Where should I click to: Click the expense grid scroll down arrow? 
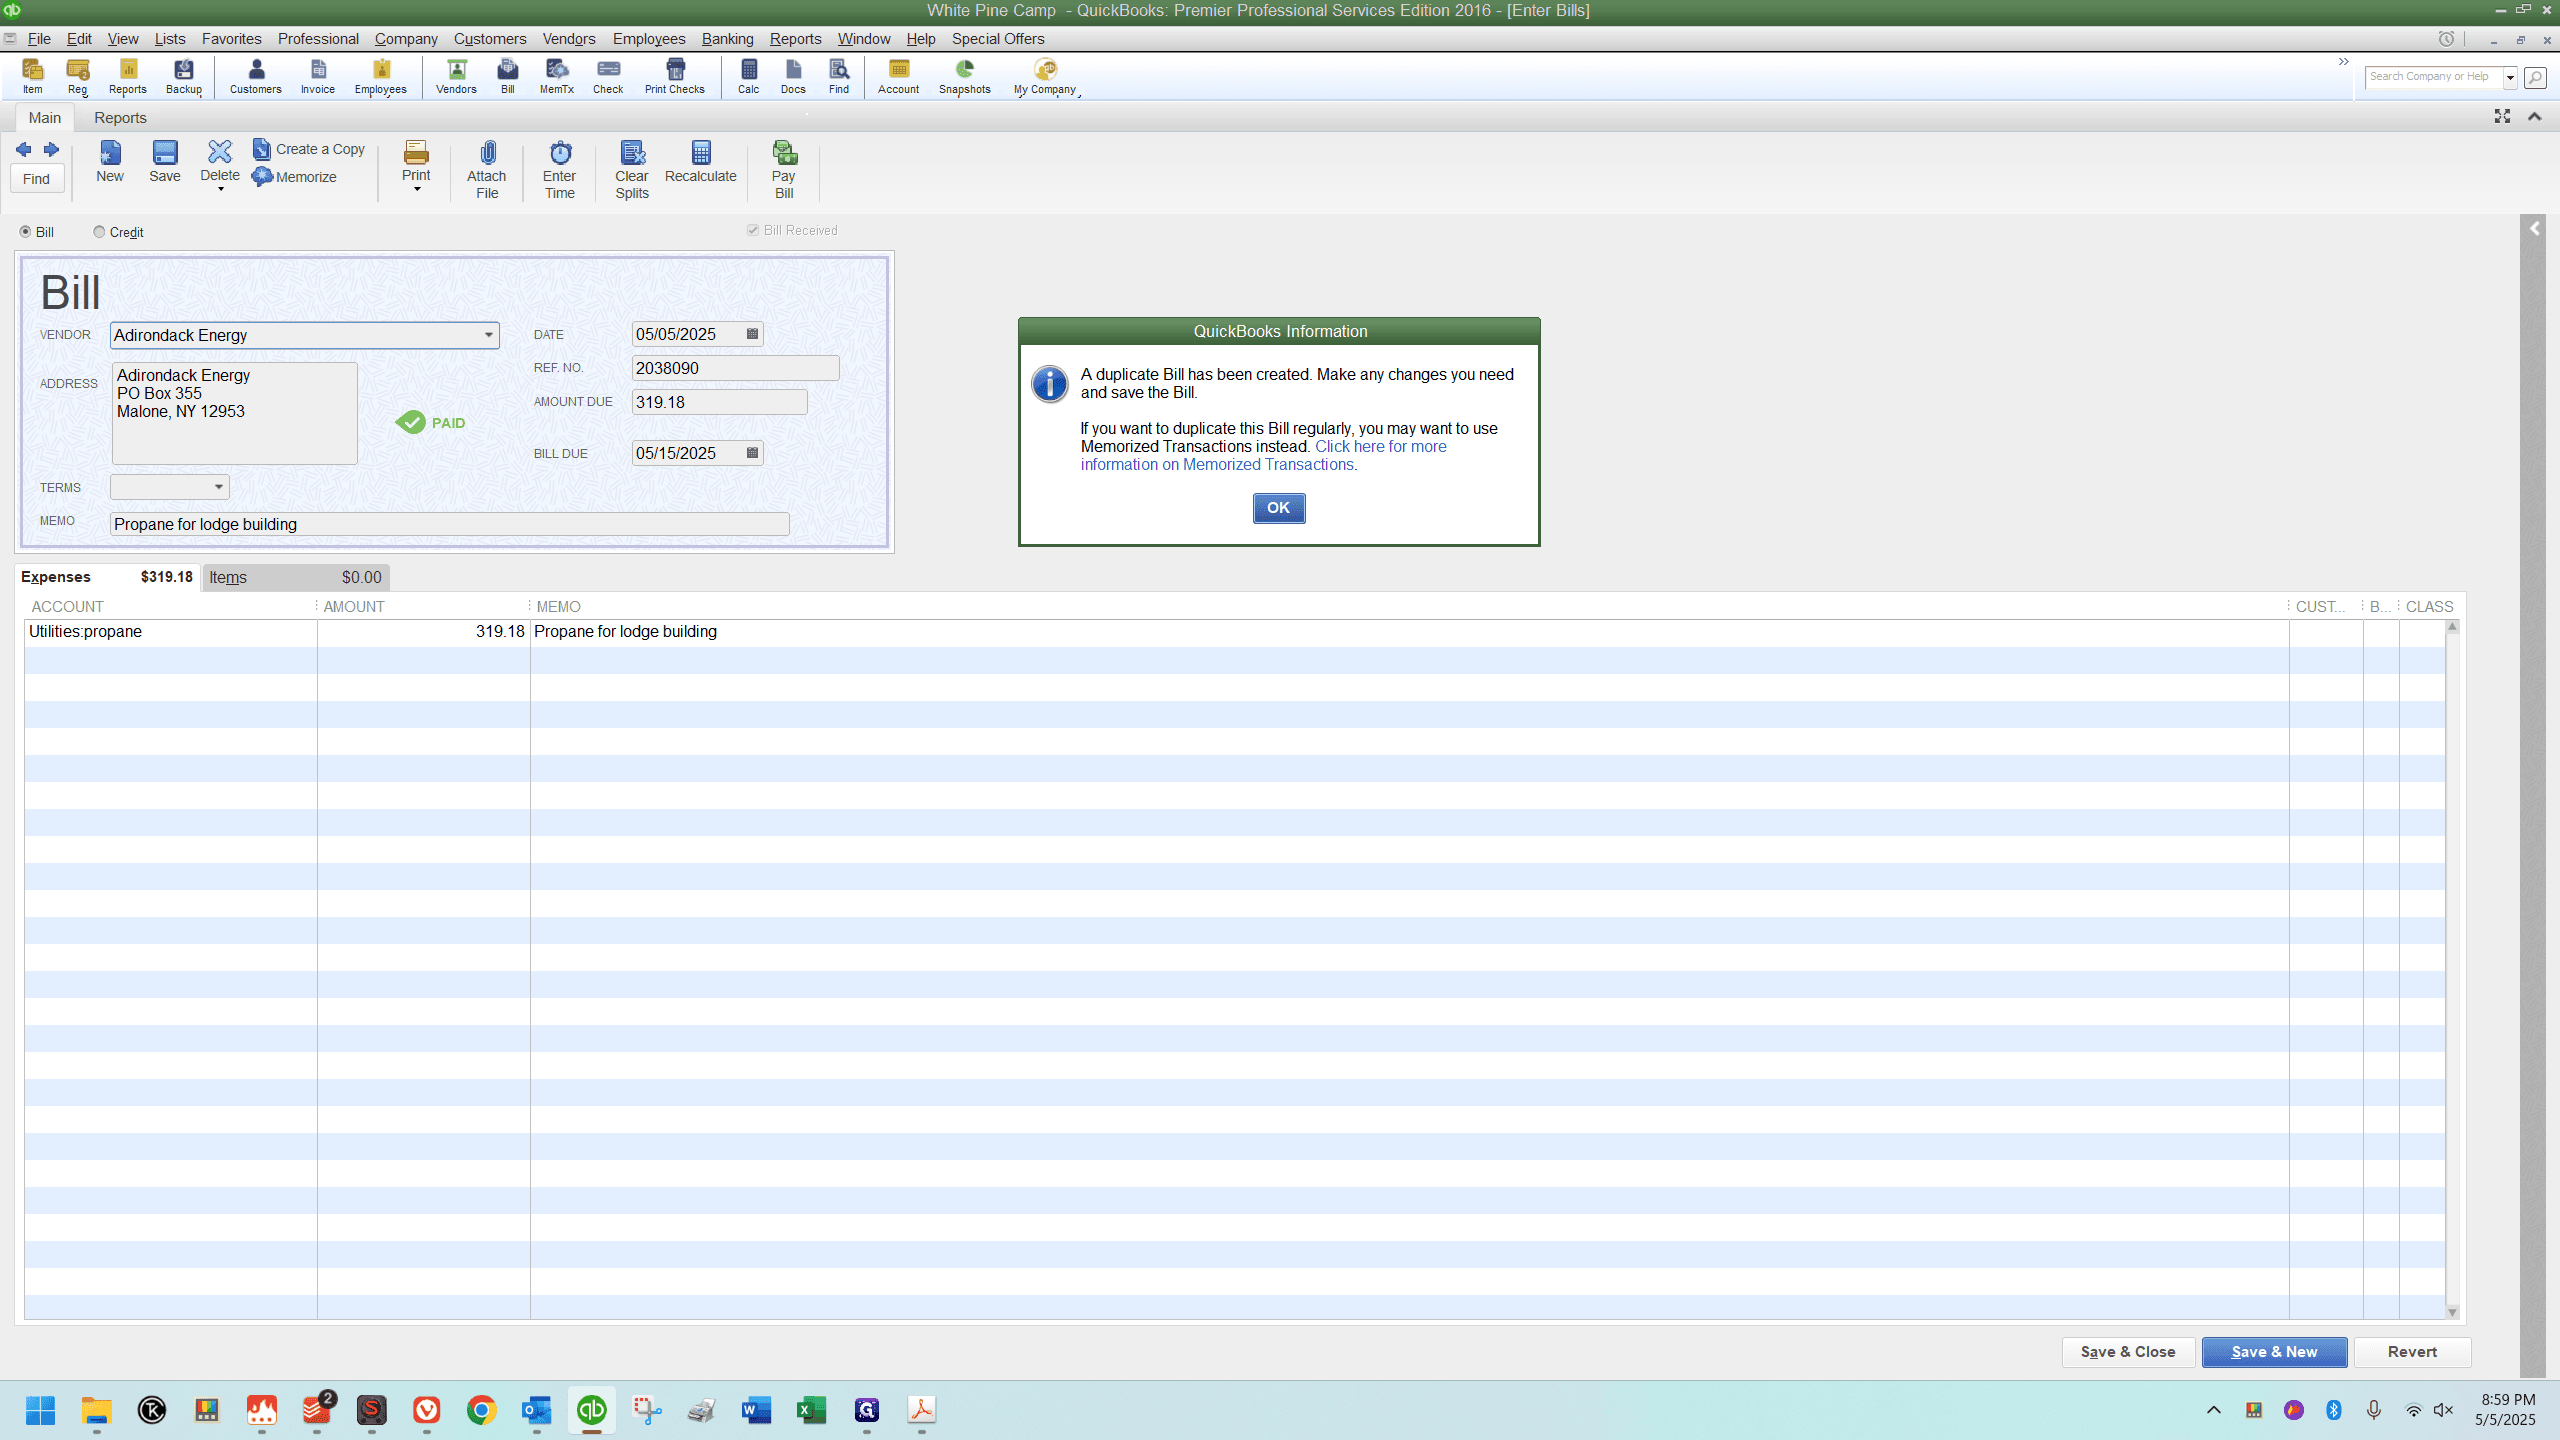tap(2452, 1312)
